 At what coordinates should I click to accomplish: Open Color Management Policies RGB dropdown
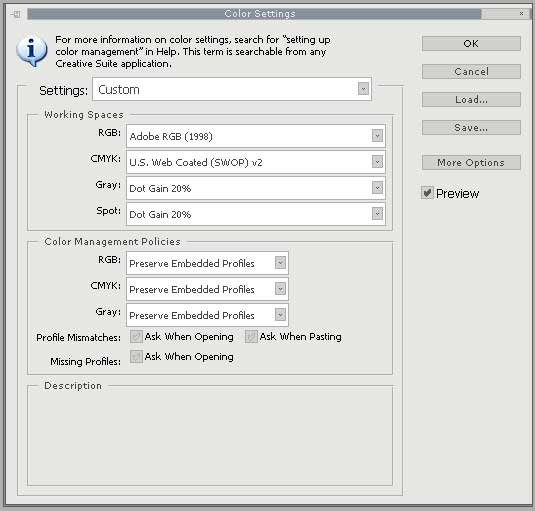(x=207, y=263)
